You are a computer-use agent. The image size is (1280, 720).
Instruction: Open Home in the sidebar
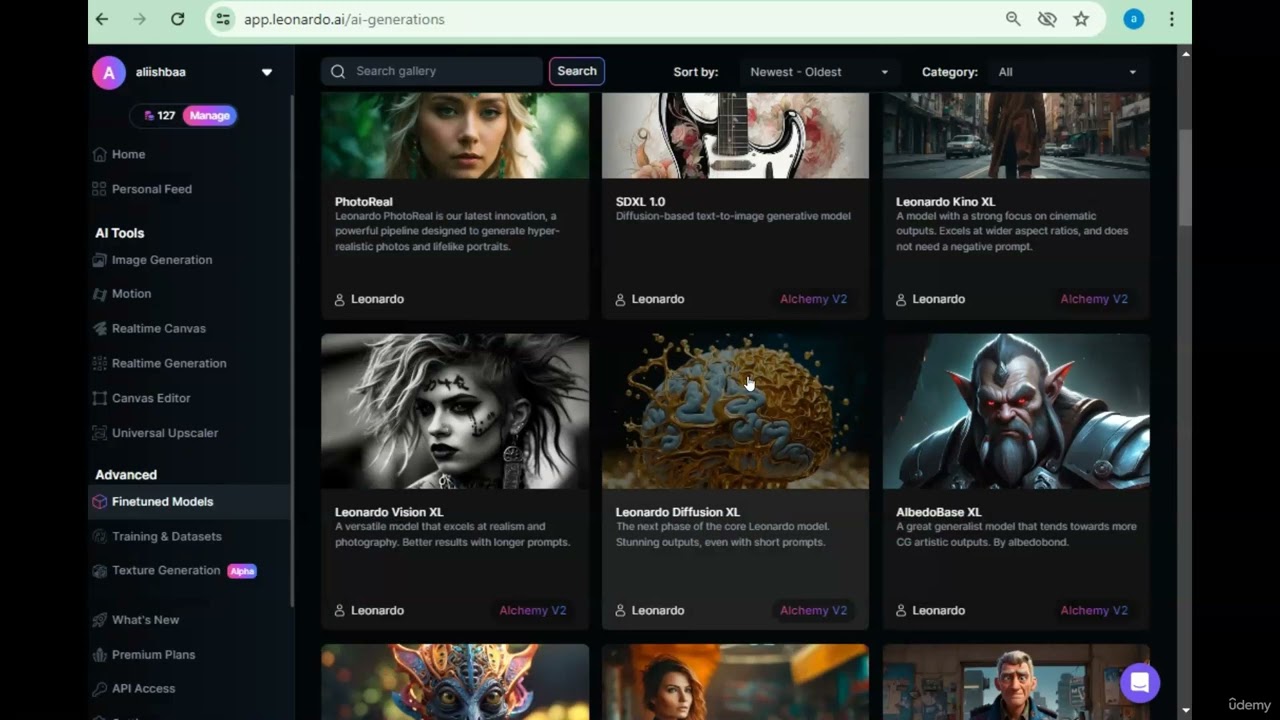pos(128,154)
